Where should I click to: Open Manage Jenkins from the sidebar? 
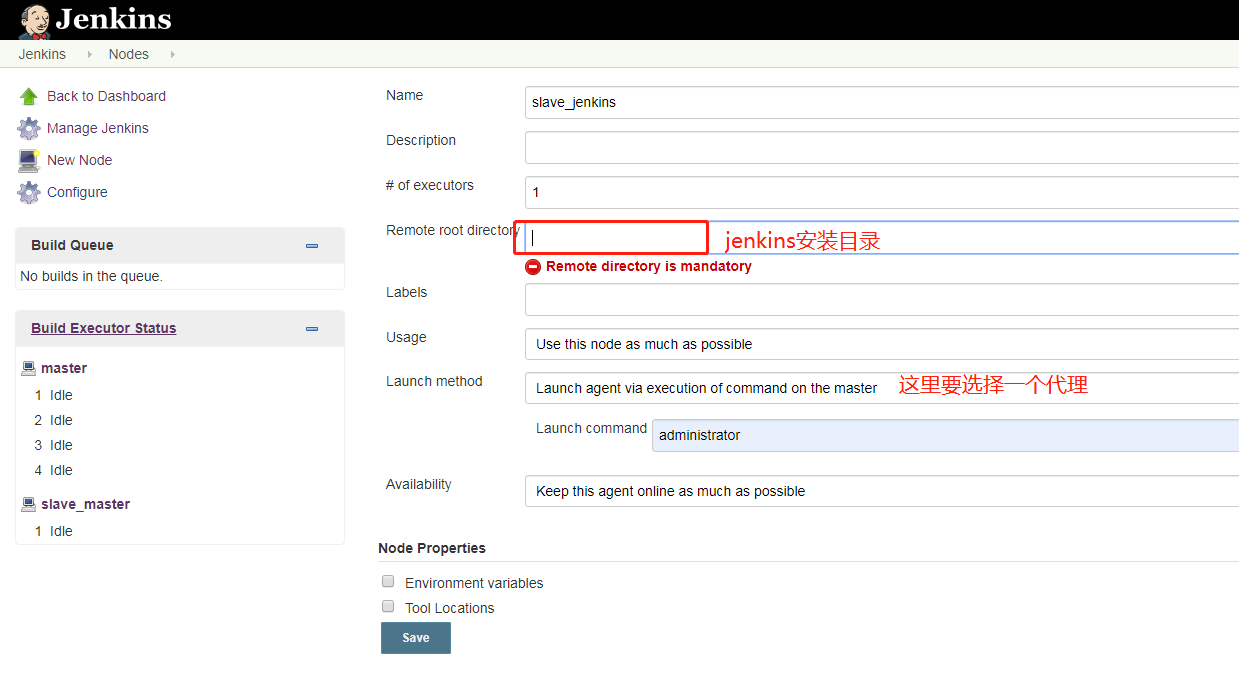pos(97,128)
